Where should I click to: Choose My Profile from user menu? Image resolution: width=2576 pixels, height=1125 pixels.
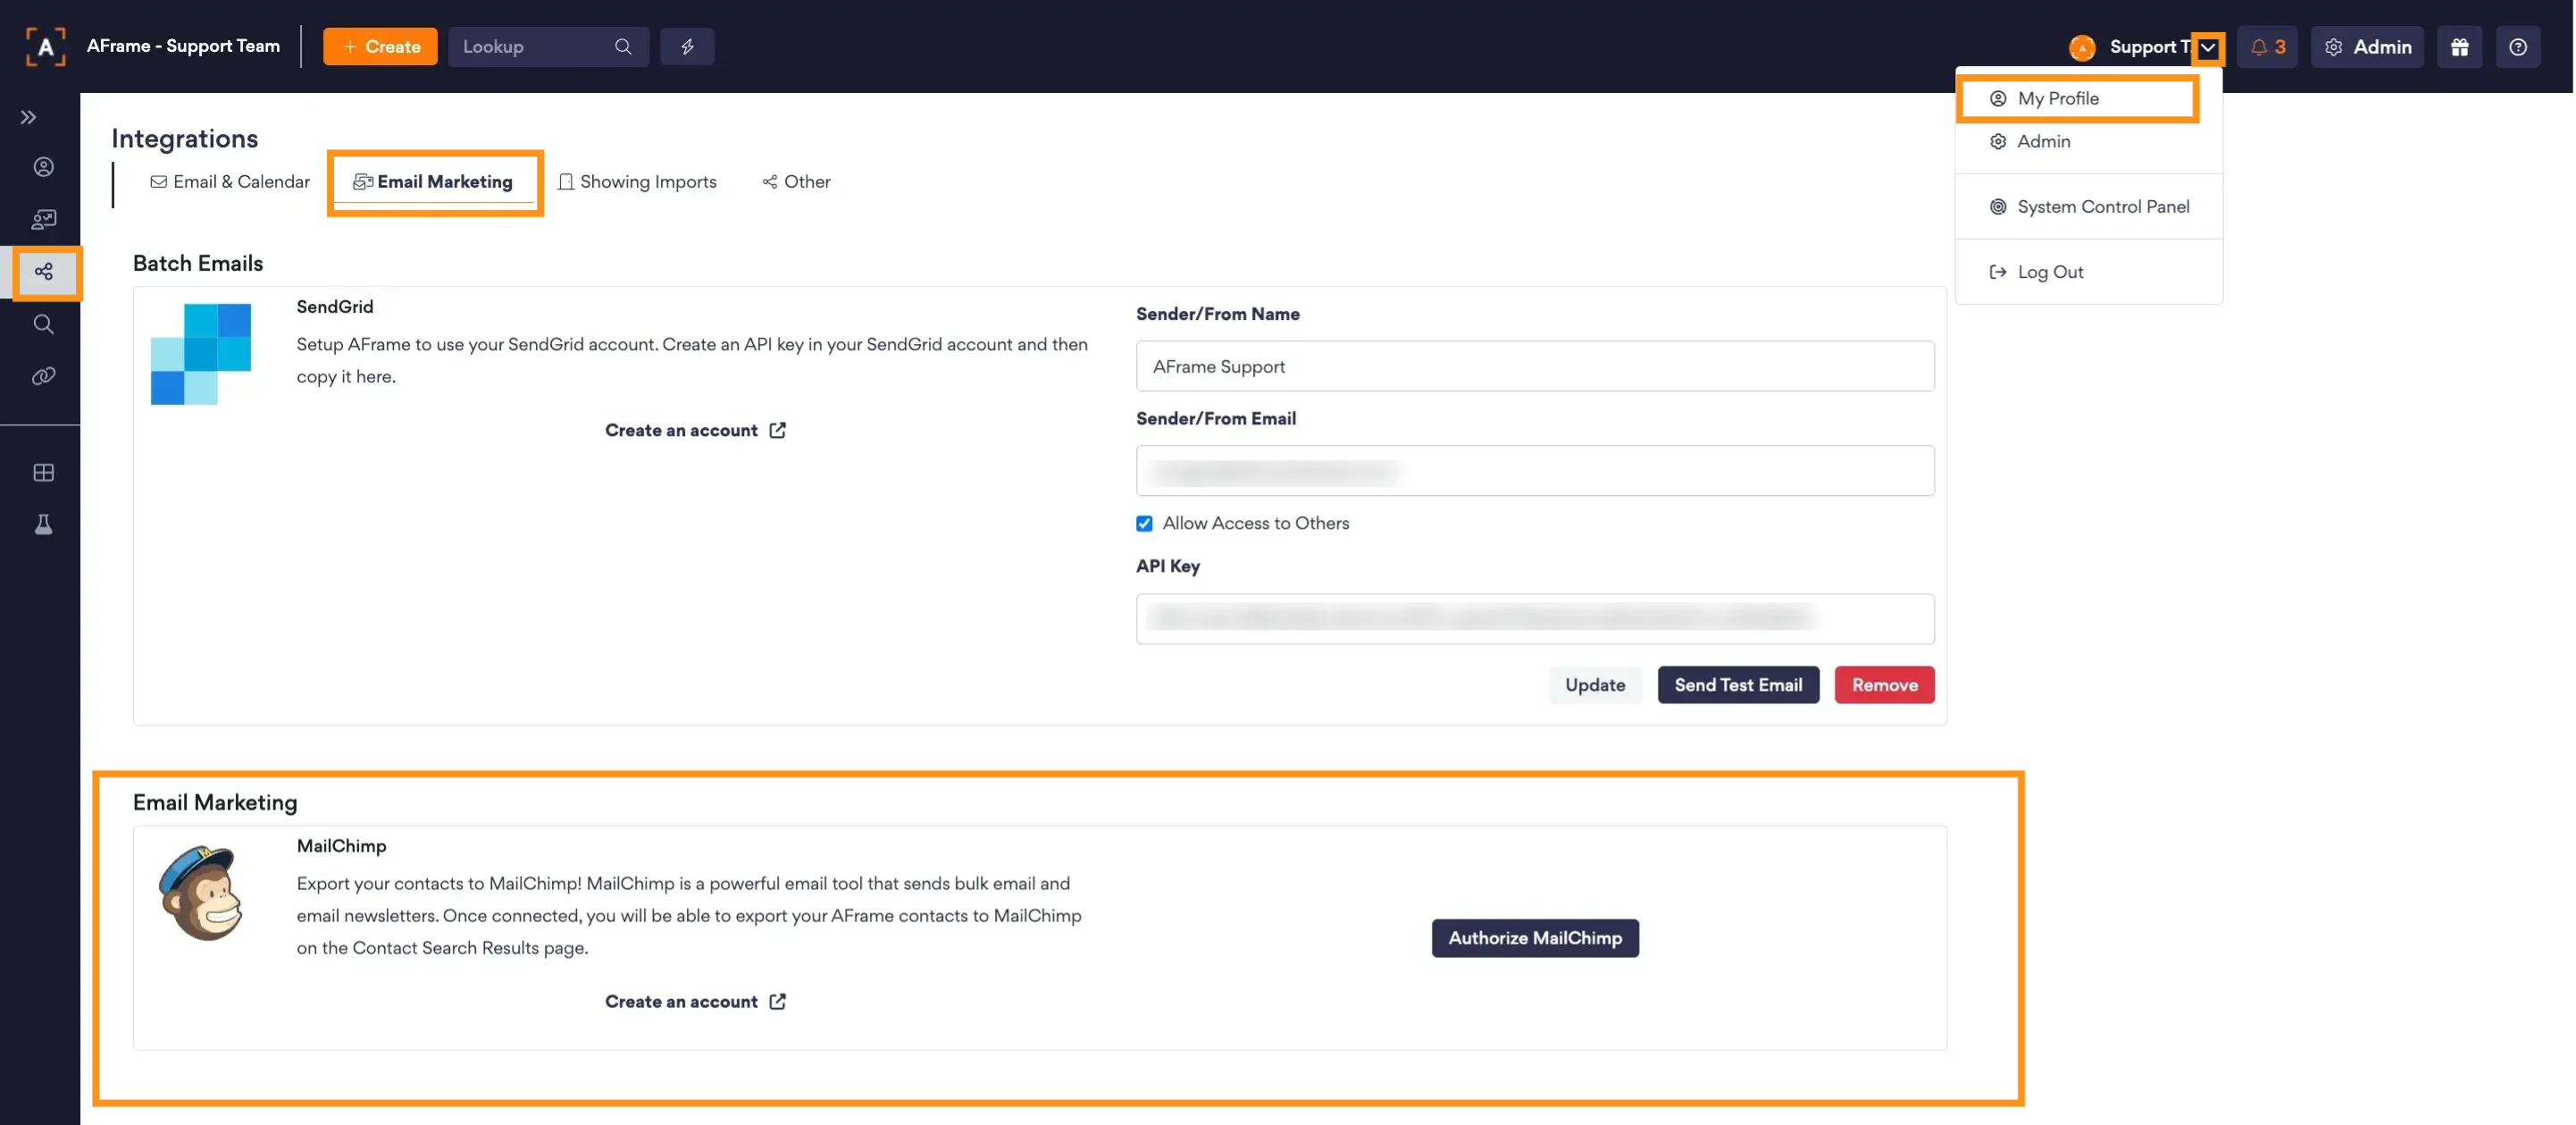(x=2058, y=98)
